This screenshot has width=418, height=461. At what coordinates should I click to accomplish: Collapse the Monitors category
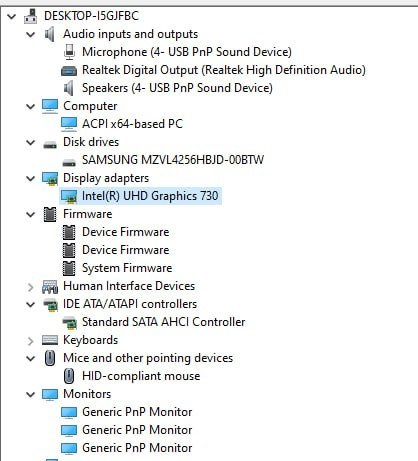31,394
